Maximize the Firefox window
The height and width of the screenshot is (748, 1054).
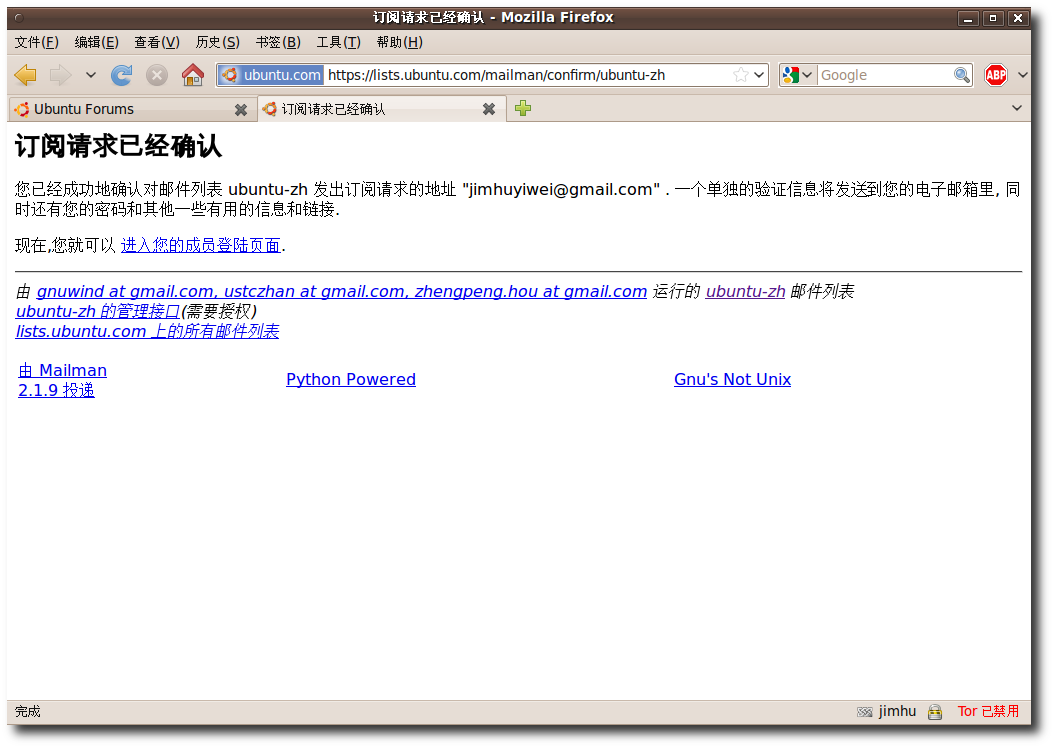[993, 18]
